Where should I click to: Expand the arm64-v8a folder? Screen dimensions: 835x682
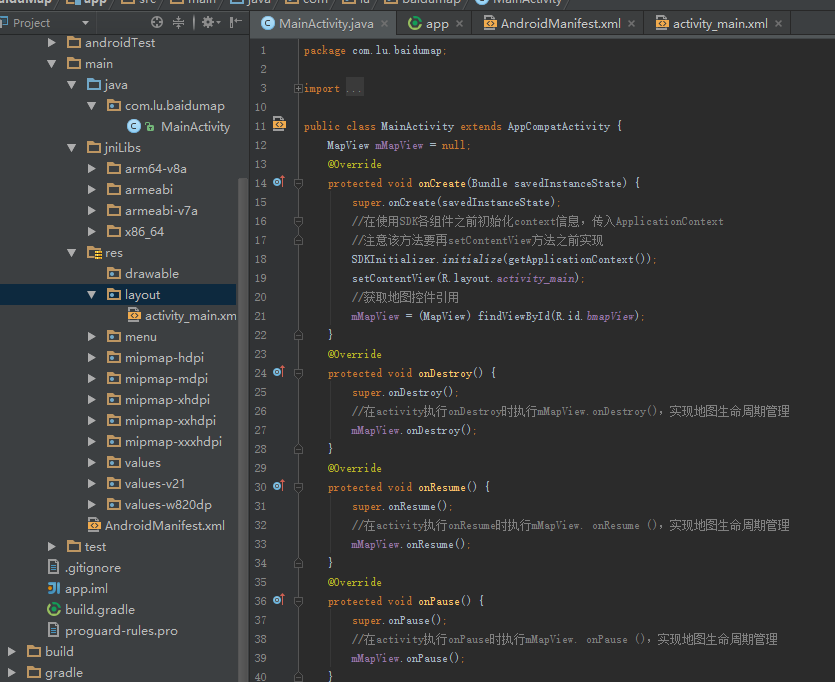pos(92,169)
